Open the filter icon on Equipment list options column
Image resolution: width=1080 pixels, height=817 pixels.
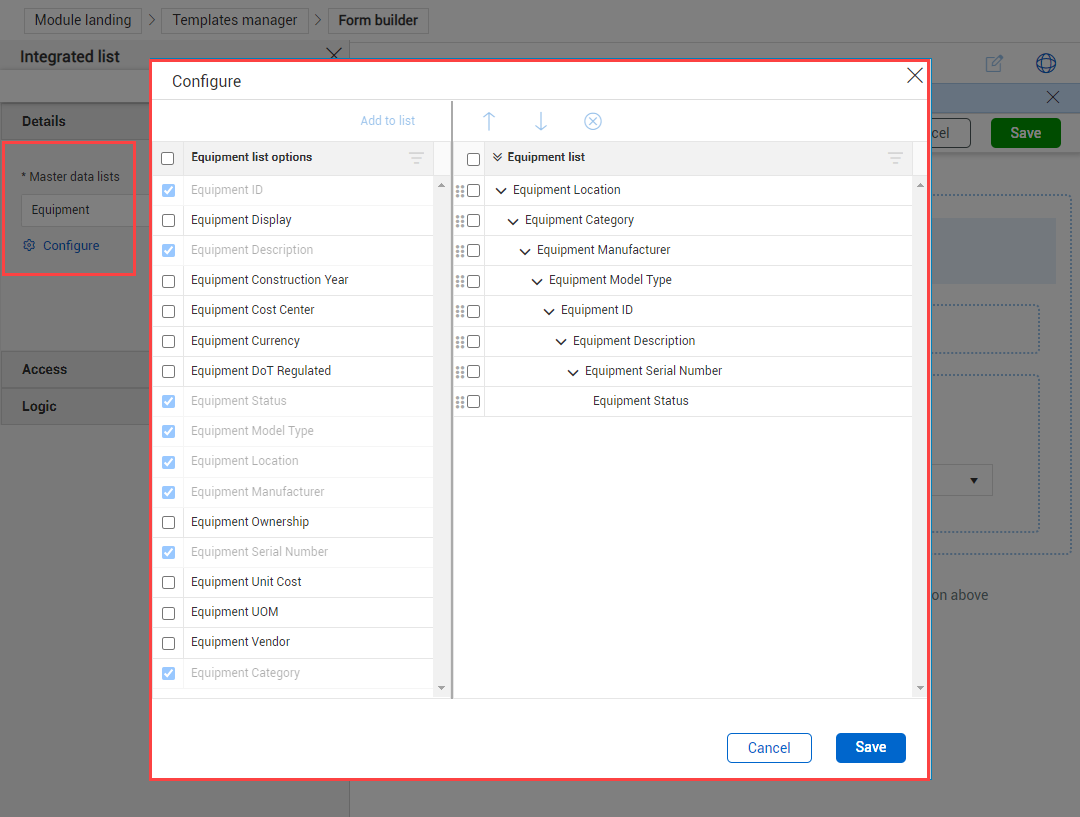(416, 158)
